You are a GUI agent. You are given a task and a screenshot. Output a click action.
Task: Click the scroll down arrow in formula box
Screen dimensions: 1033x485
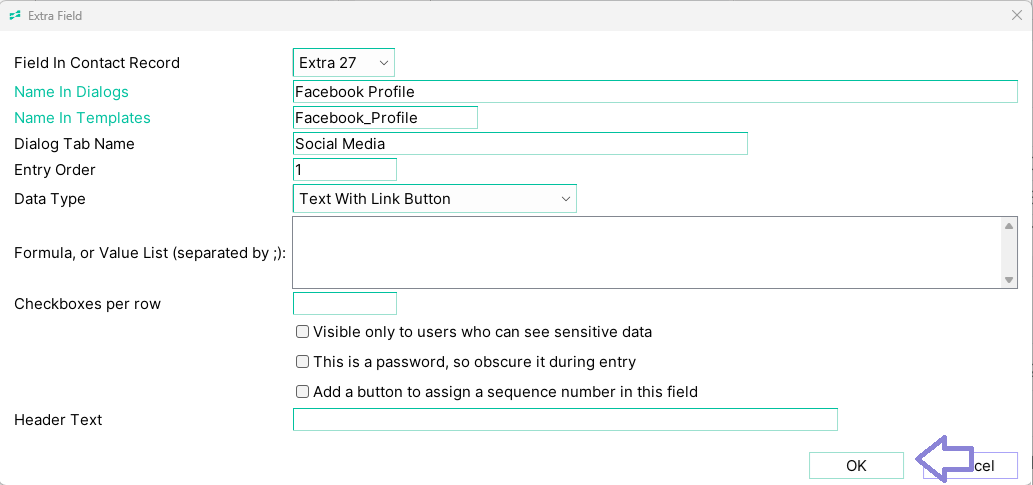coord(1009,280)
